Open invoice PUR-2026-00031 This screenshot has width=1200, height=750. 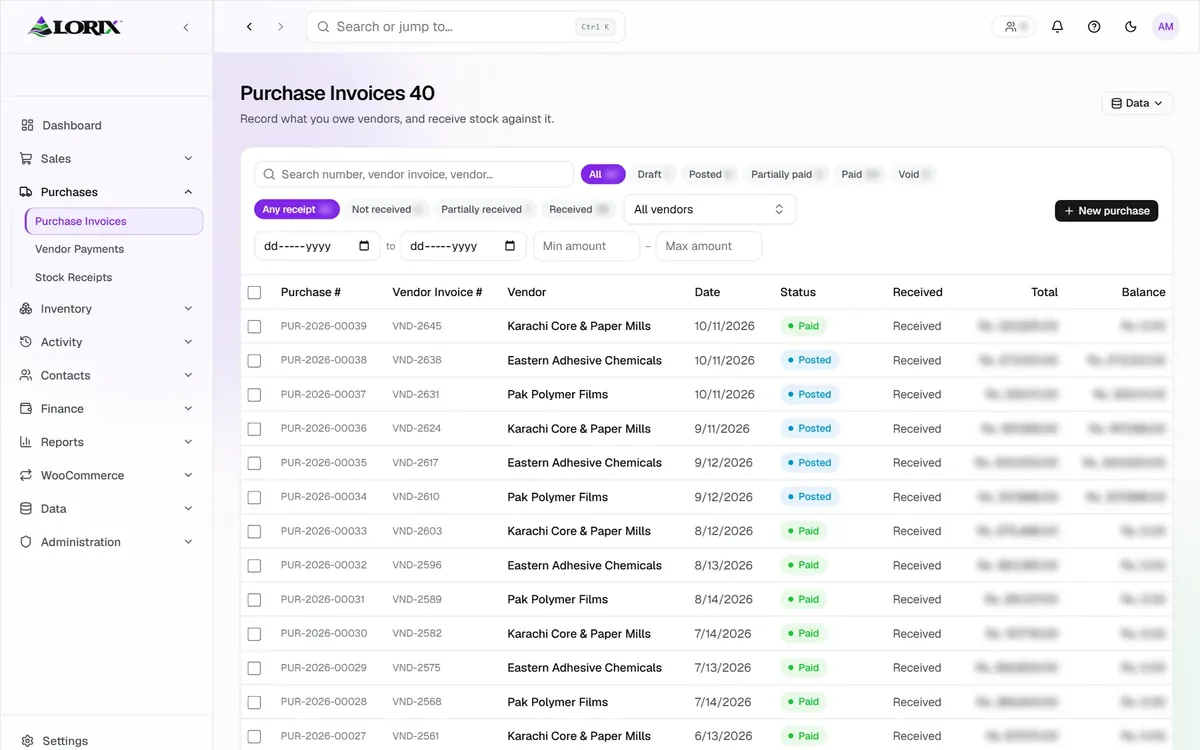coord(324,599)
